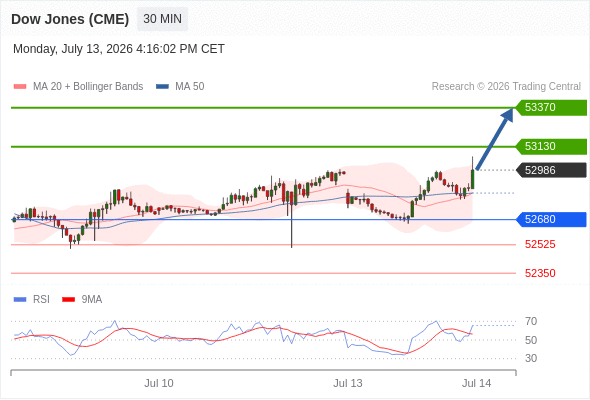The image size is (590, 400).
Task: Click the 30 MIN timeframe badge
Action: [x=162, y=19]
